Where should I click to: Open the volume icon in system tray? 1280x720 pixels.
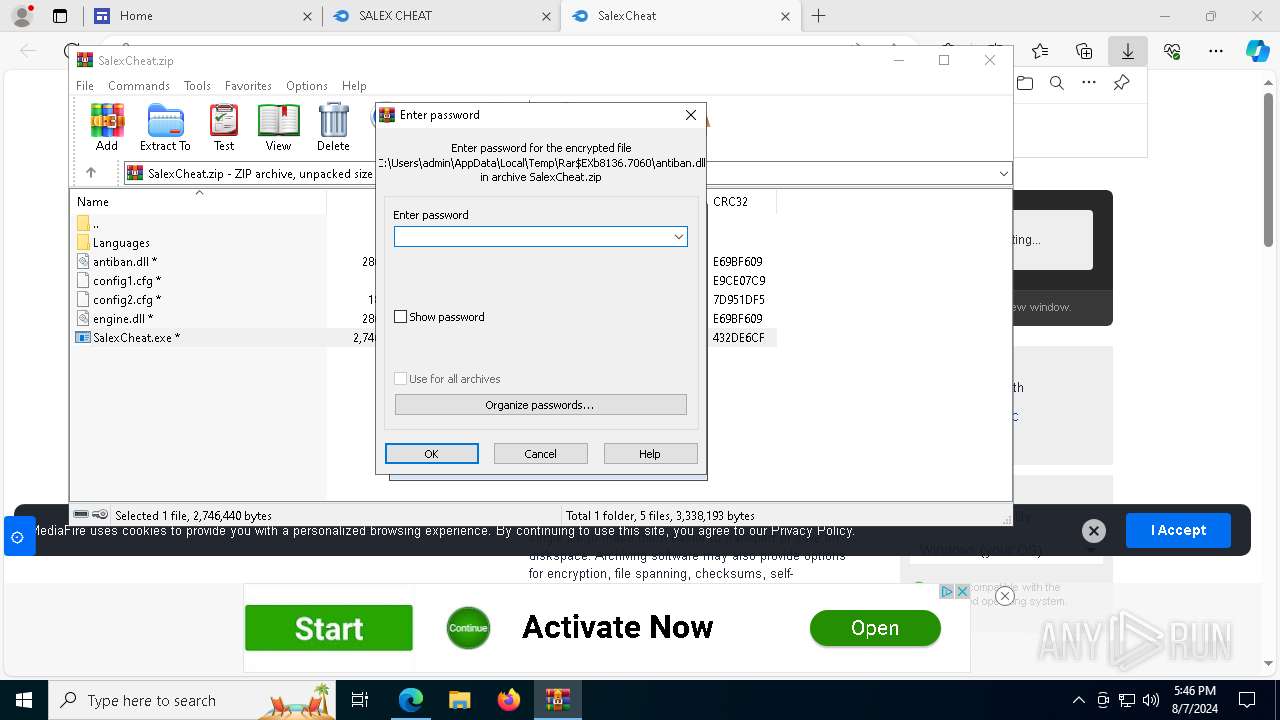pyautogui.click(x=1151, y=700)
